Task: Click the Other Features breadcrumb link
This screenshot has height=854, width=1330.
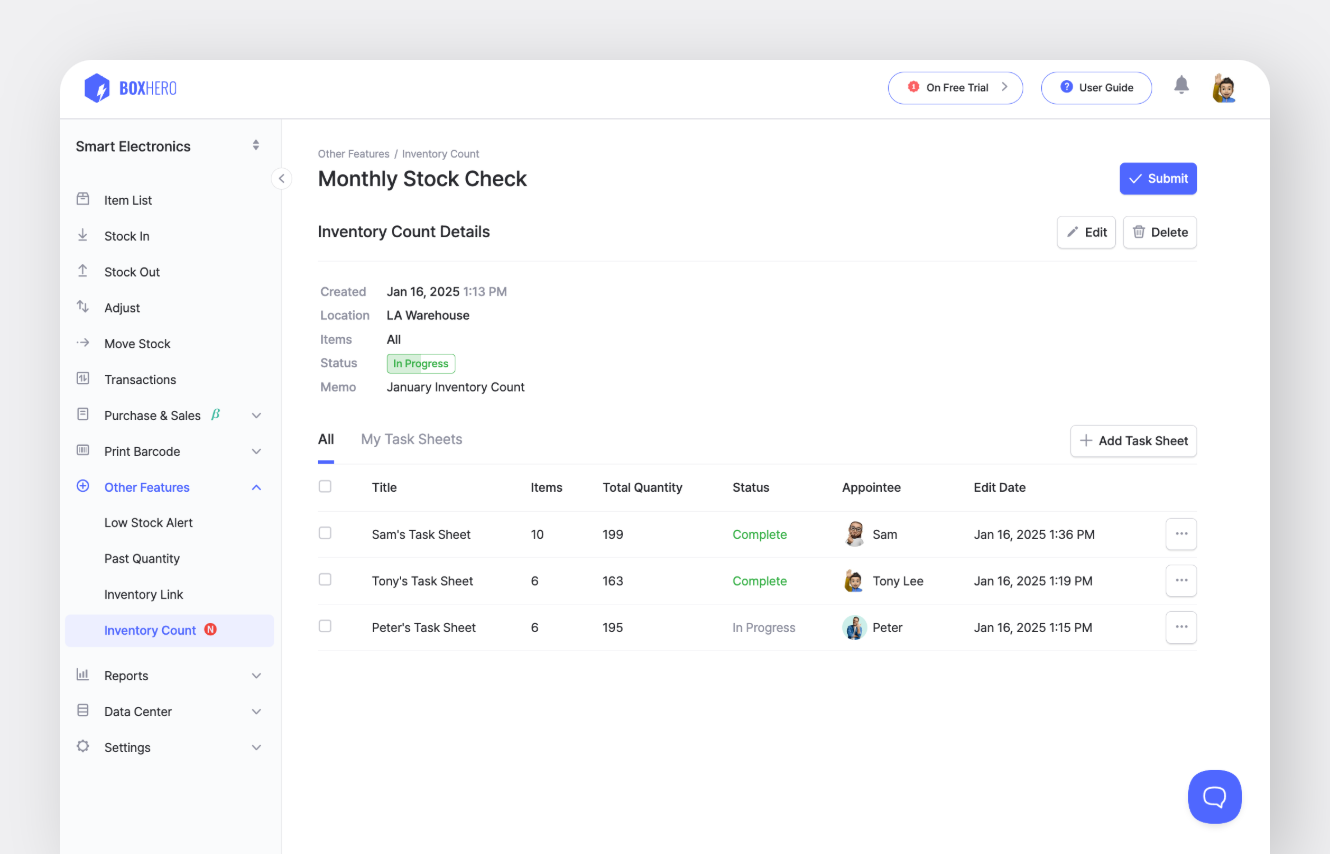Action: point(354,154)
